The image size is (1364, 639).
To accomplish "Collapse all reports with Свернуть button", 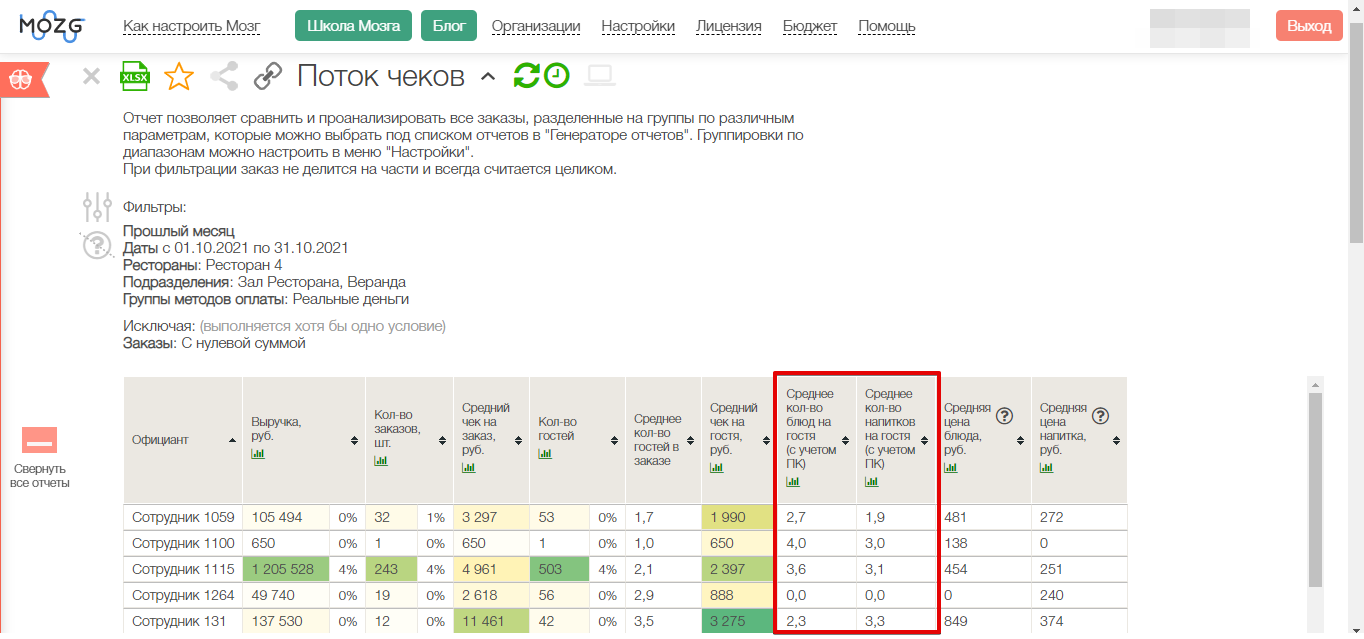I will 39,441.
